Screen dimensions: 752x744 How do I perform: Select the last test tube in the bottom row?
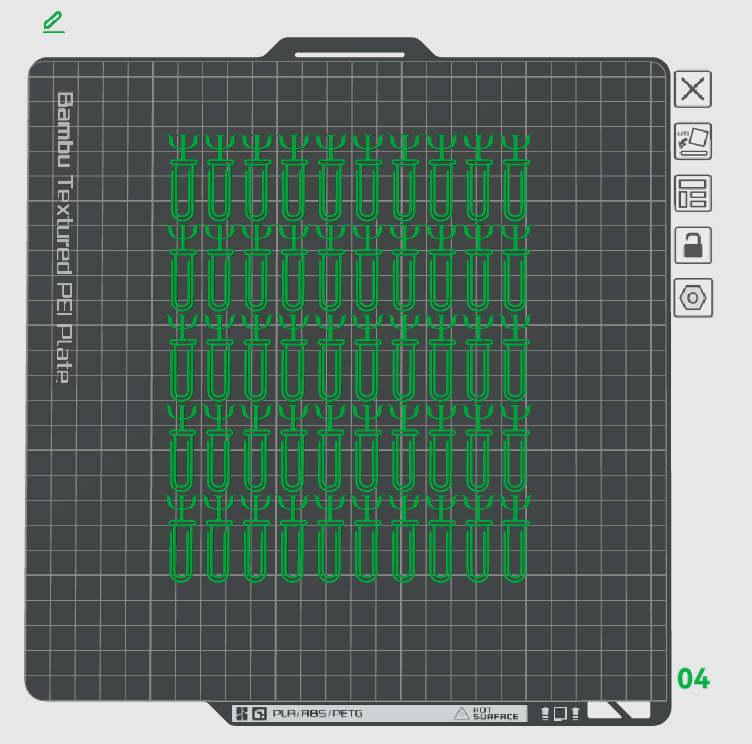point(515,538)
